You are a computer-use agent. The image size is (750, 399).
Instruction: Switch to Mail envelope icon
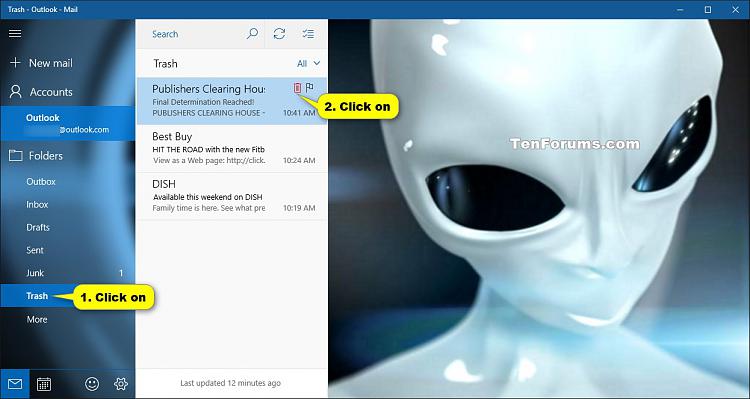point(15,384)
